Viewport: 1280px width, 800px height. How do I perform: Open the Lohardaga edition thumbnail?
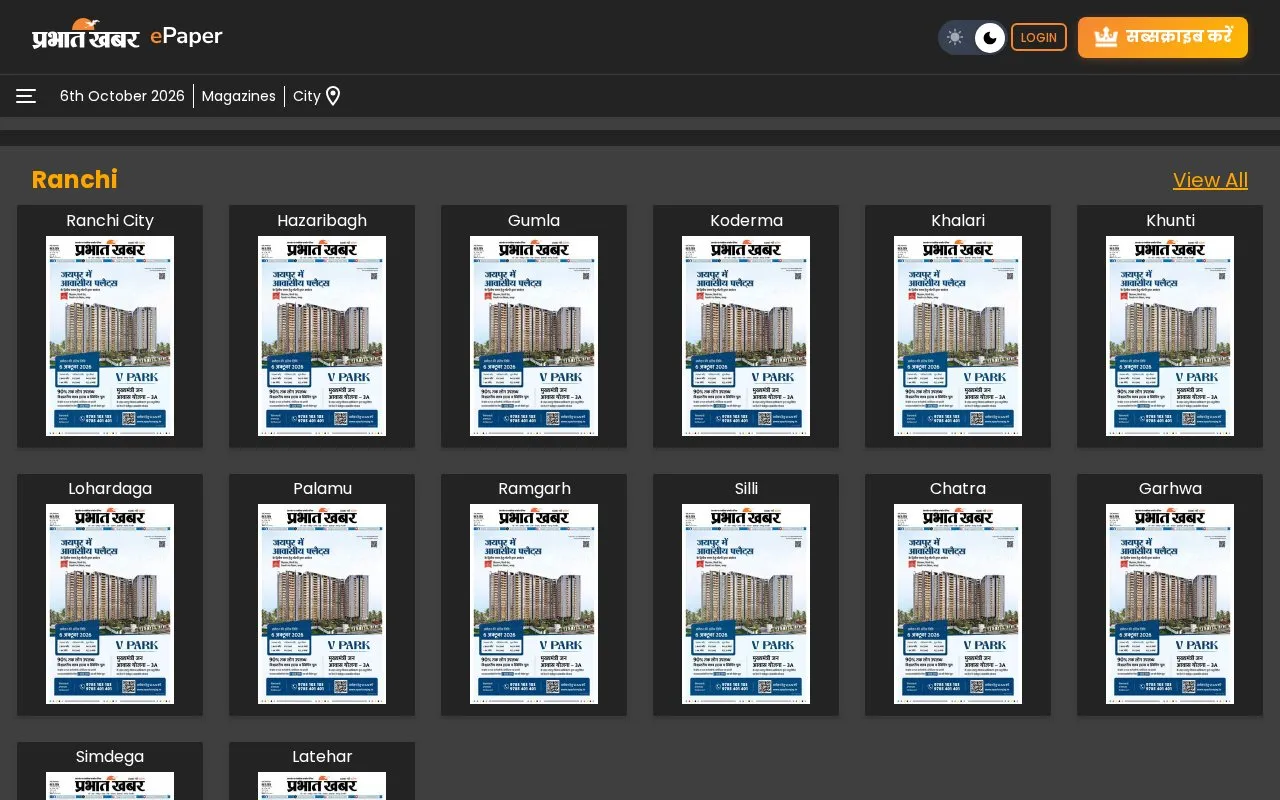click(x=110, y=604)
